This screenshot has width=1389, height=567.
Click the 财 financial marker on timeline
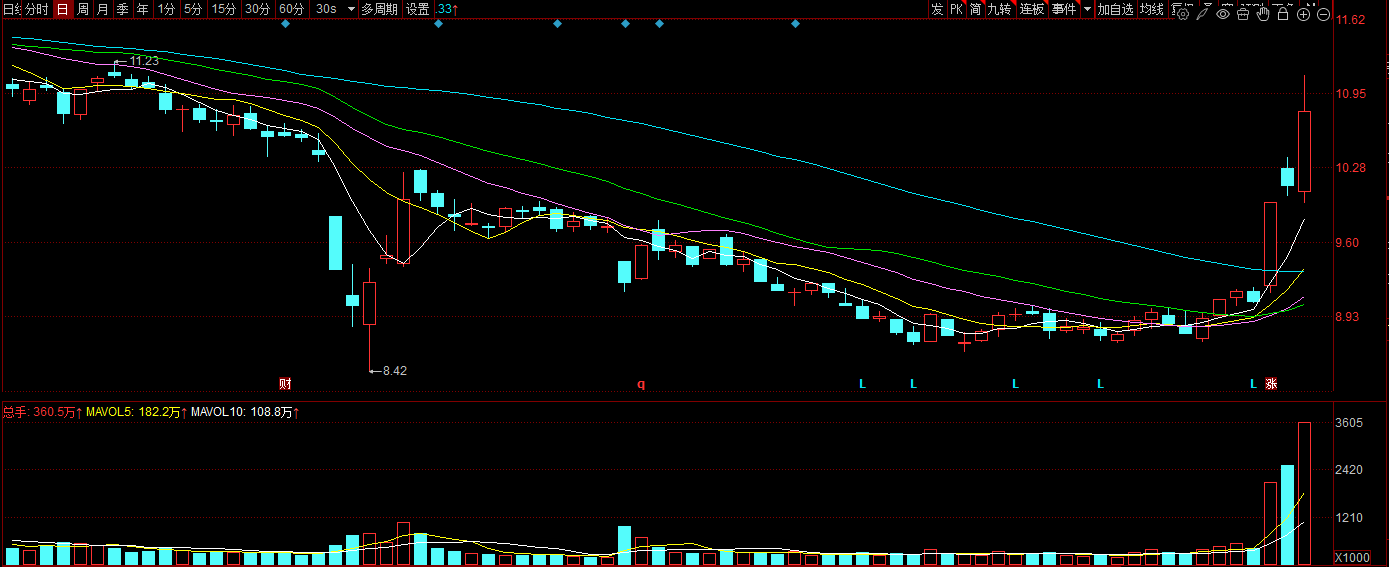[x=285, y=383]
